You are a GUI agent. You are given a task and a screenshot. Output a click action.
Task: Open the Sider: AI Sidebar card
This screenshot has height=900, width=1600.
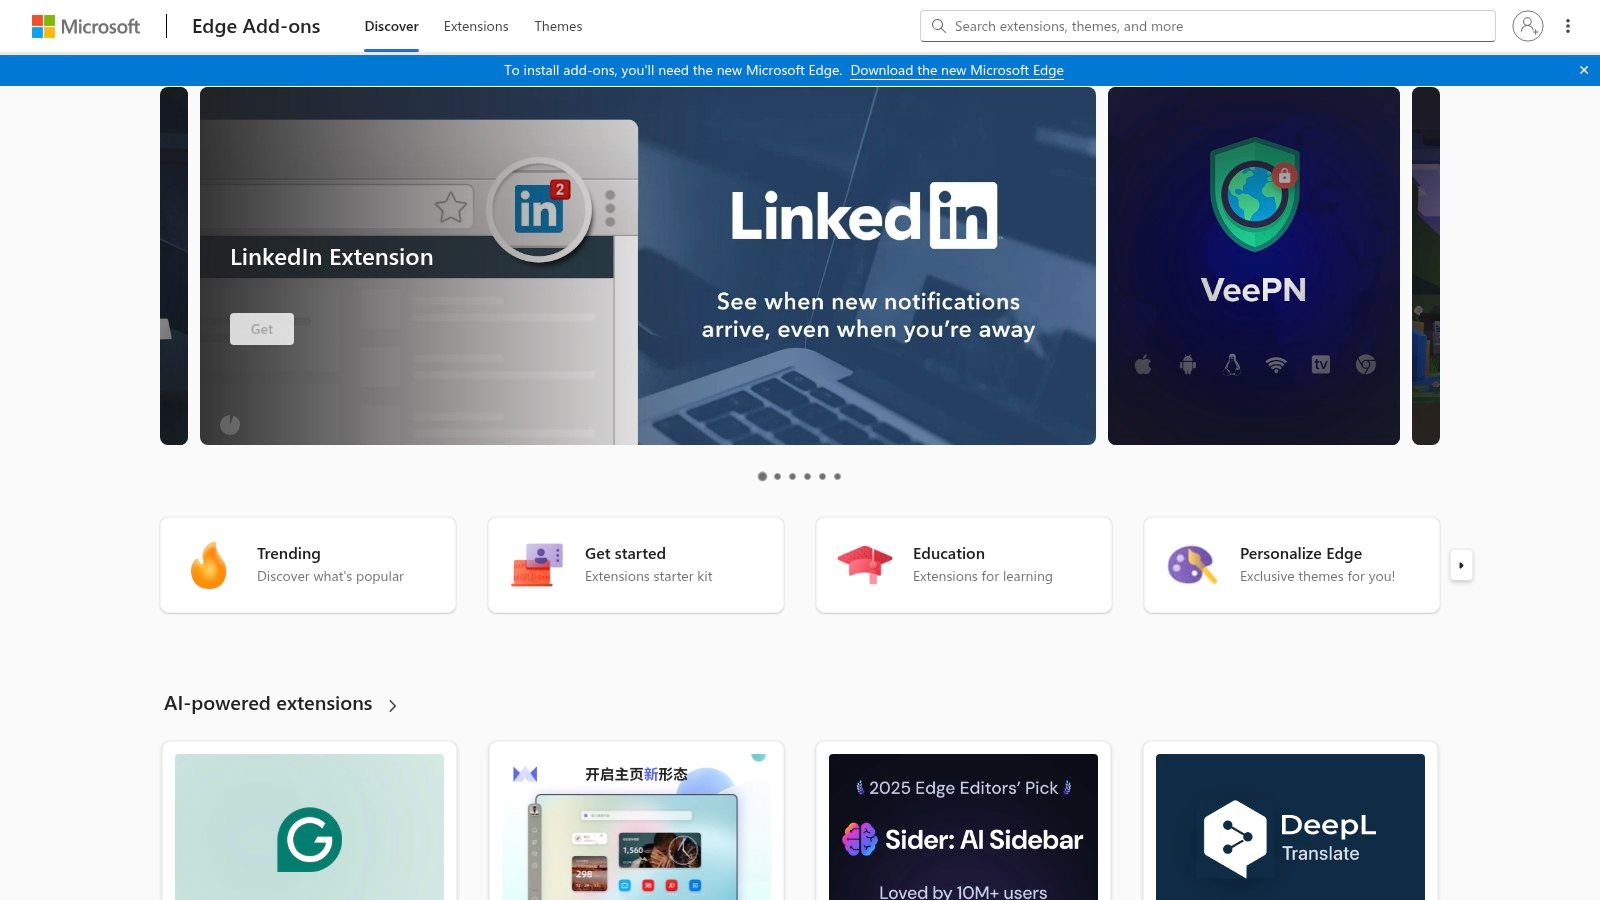[x=963, y=828]
